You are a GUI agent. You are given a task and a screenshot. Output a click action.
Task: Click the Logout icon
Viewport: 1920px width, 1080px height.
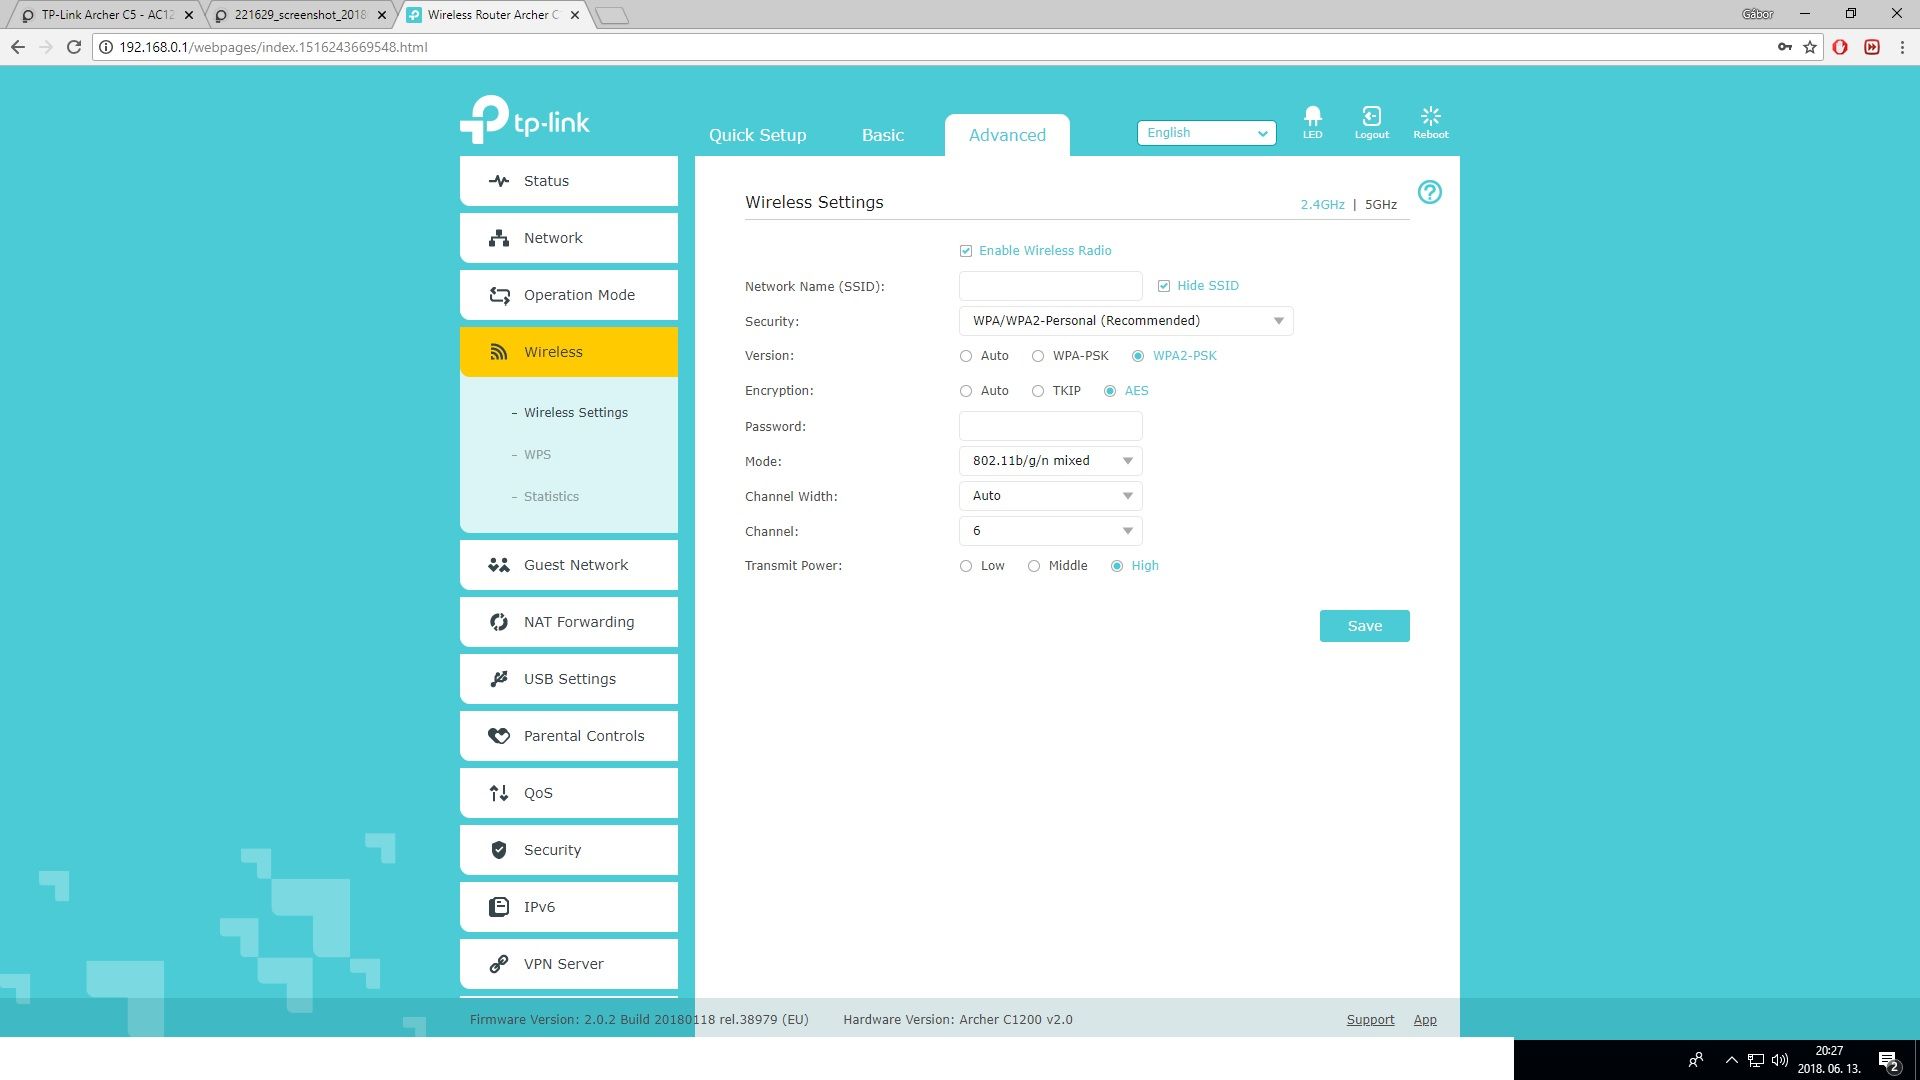tap(1371, 118)
